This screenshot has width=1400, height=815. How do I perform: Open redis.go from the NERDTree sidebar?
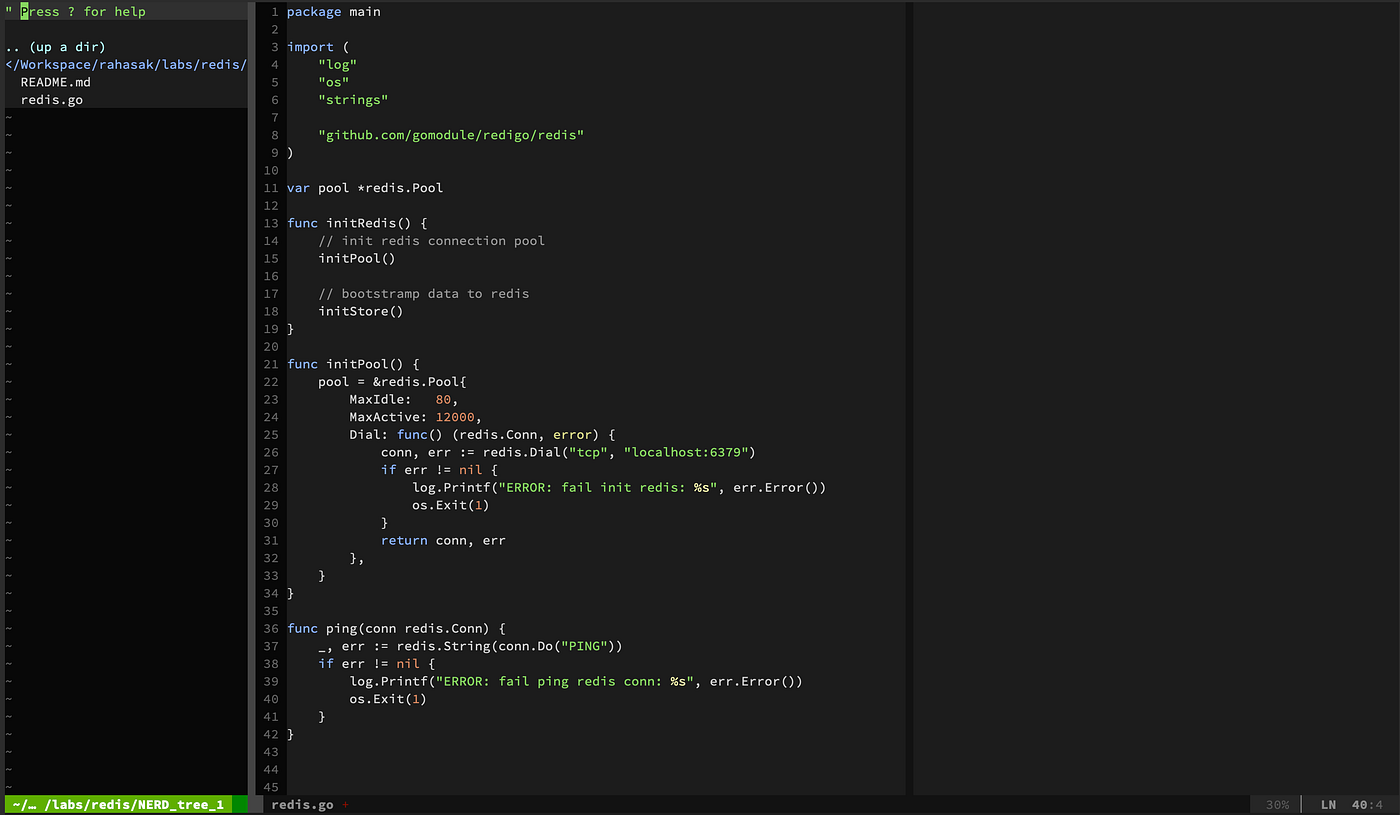click(51, 99)
